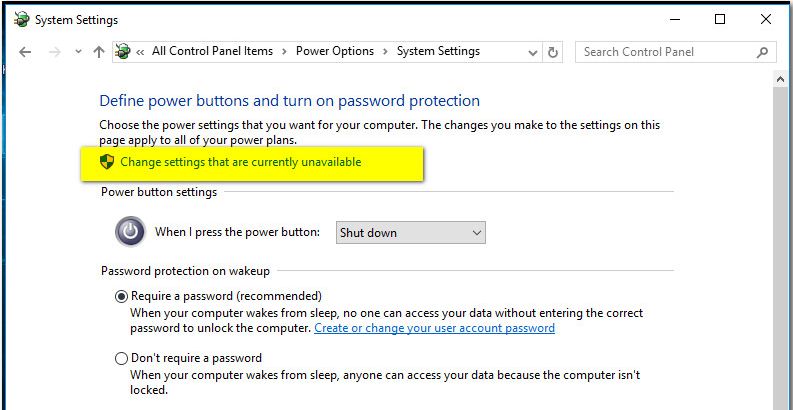
Task: Open the recent locations dropdown arrow
Action: (78, 52)
